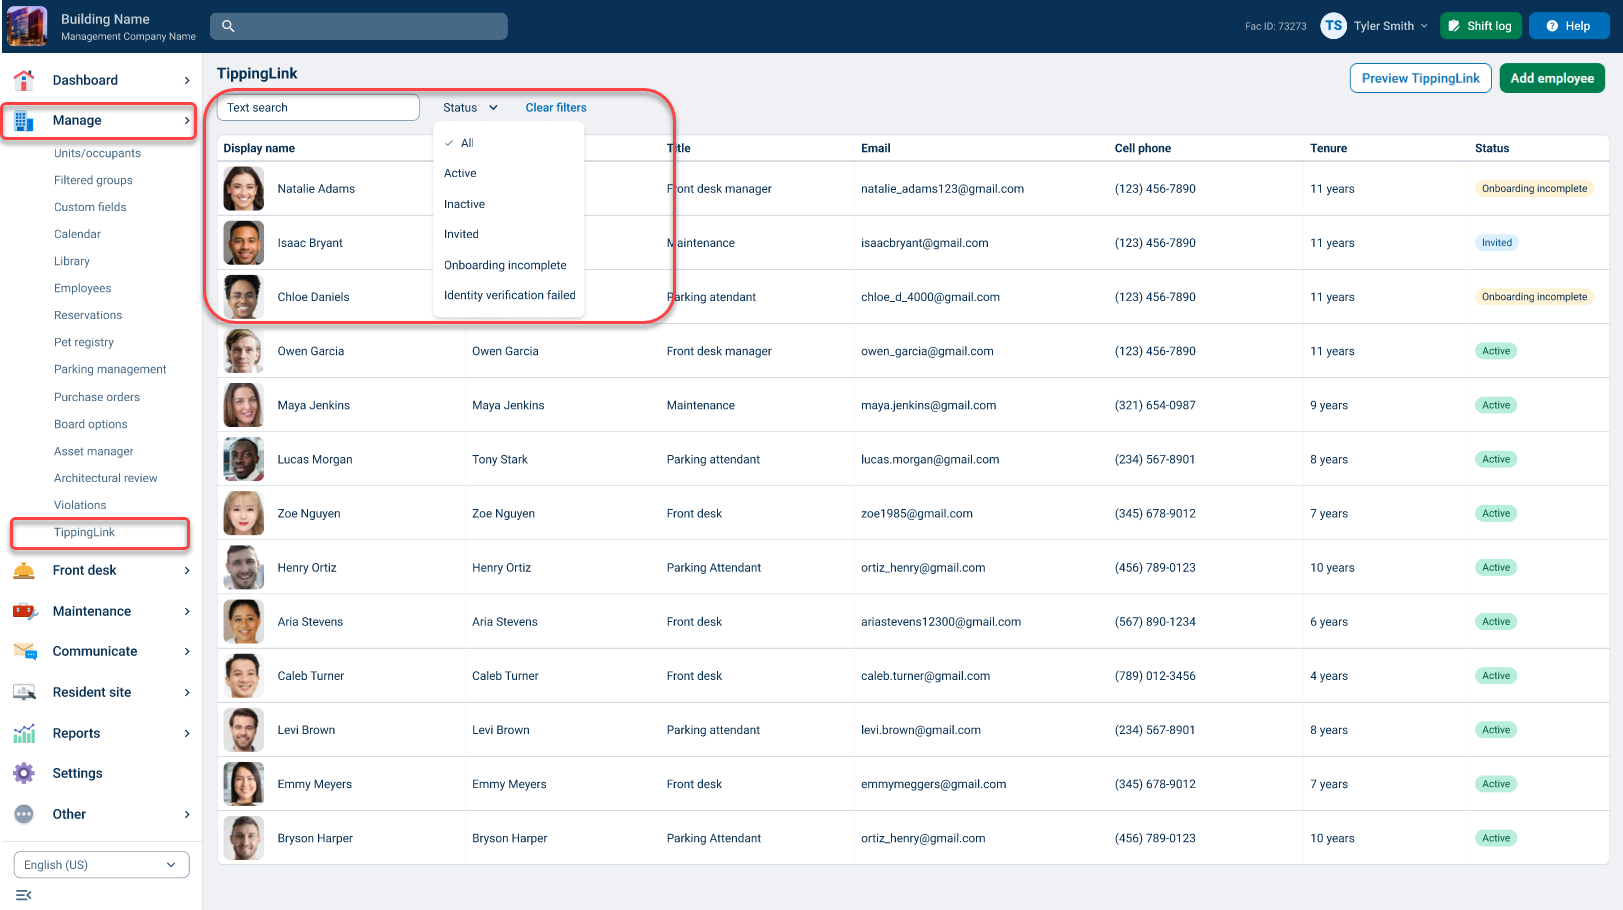Viewport: 1623px width, 910px height.
Task: Click the Settings gear icon
Action: pos(24,773)
